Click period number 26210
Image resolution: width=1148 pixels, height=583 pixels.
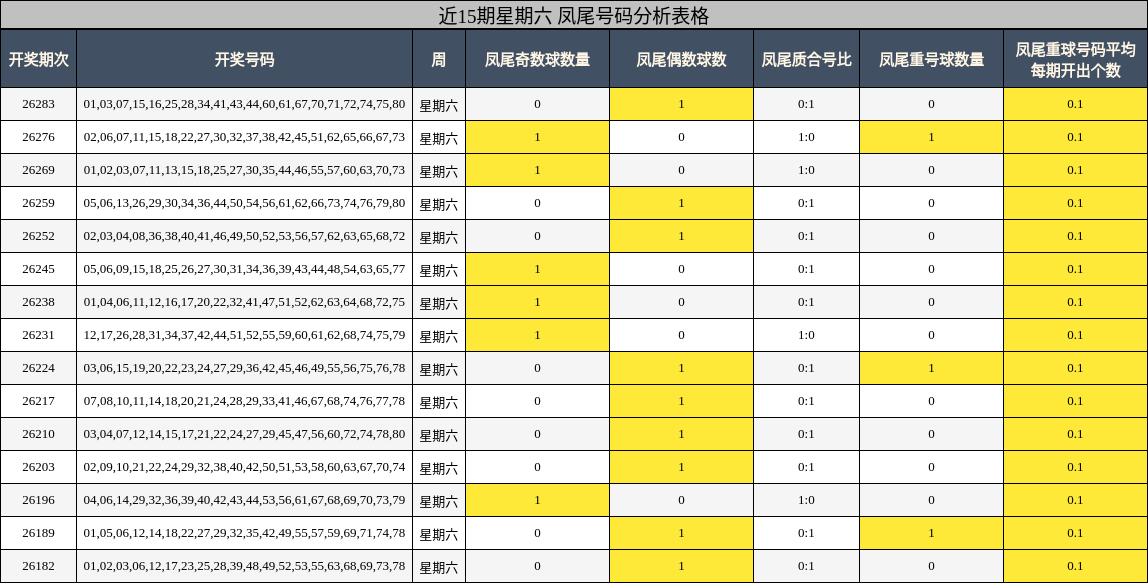(x=38, y=434)
